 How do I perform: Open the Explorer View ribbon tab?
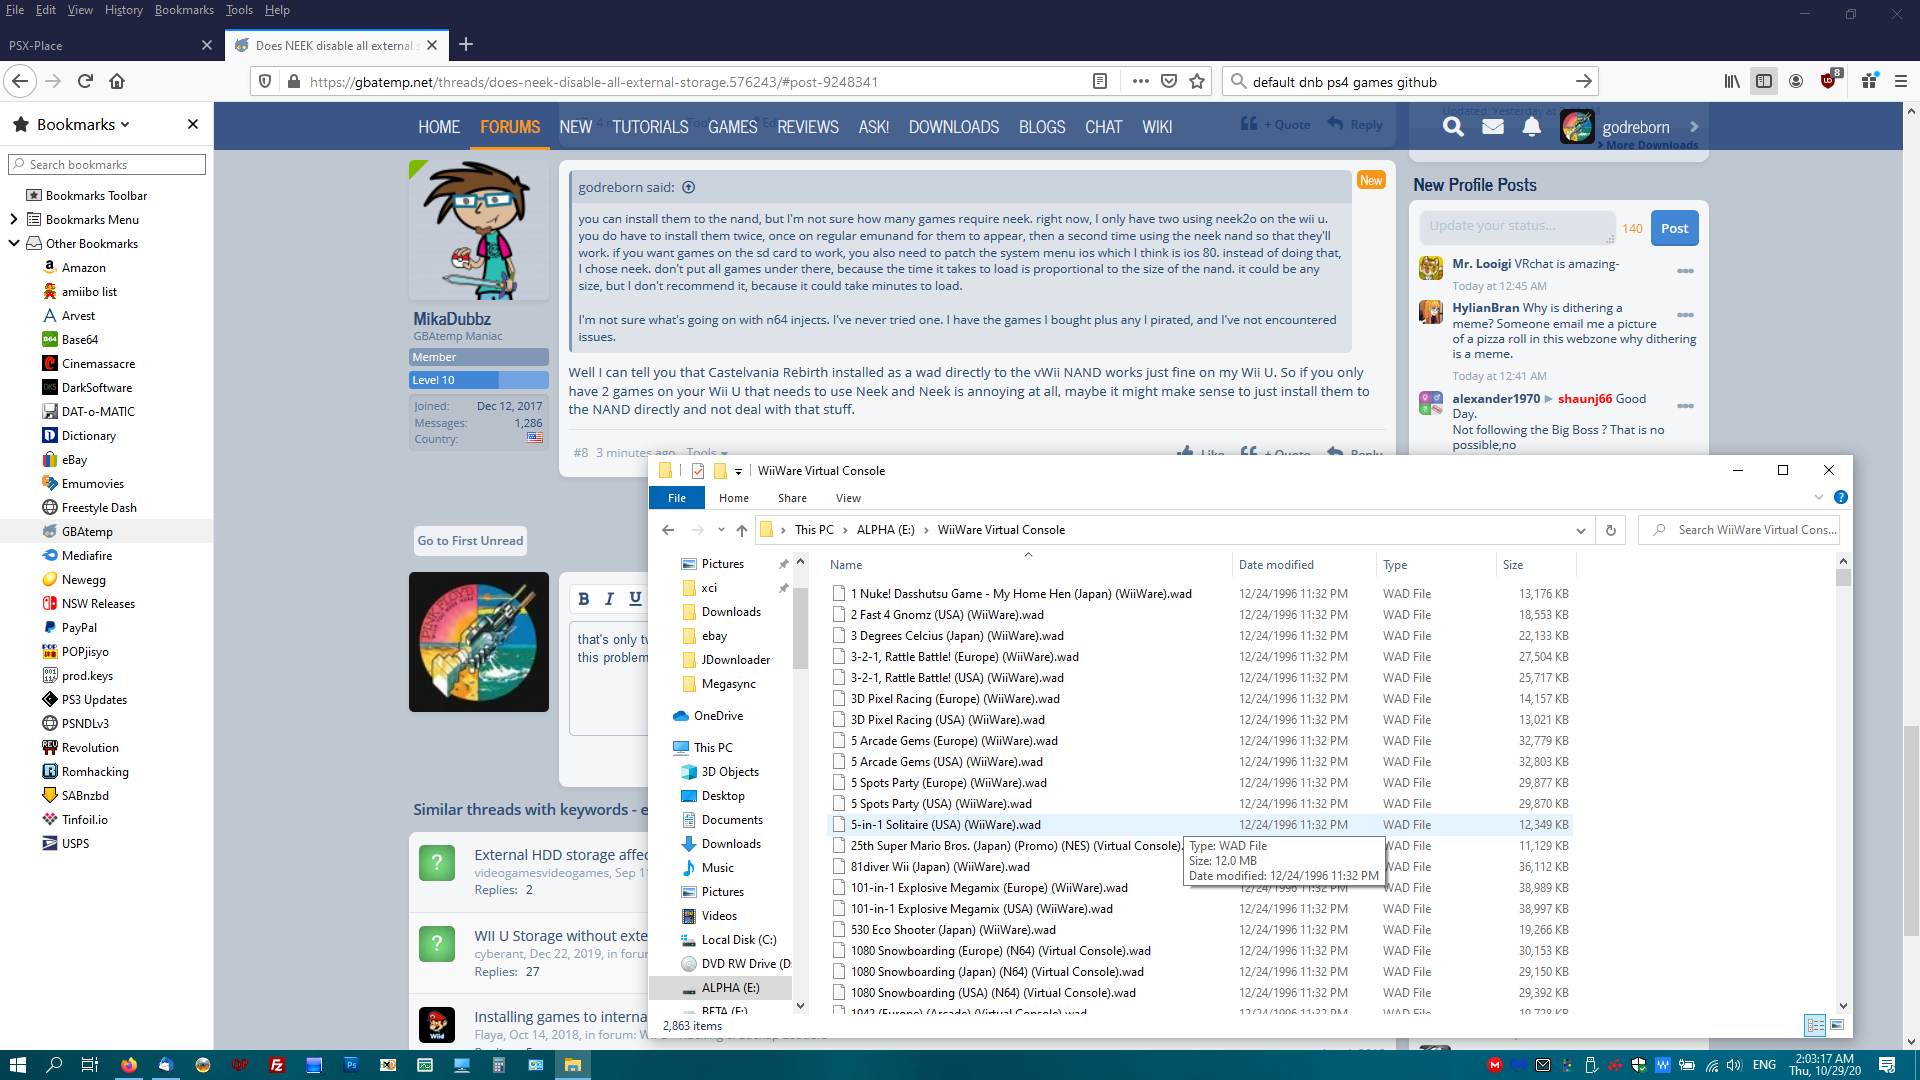848,498
